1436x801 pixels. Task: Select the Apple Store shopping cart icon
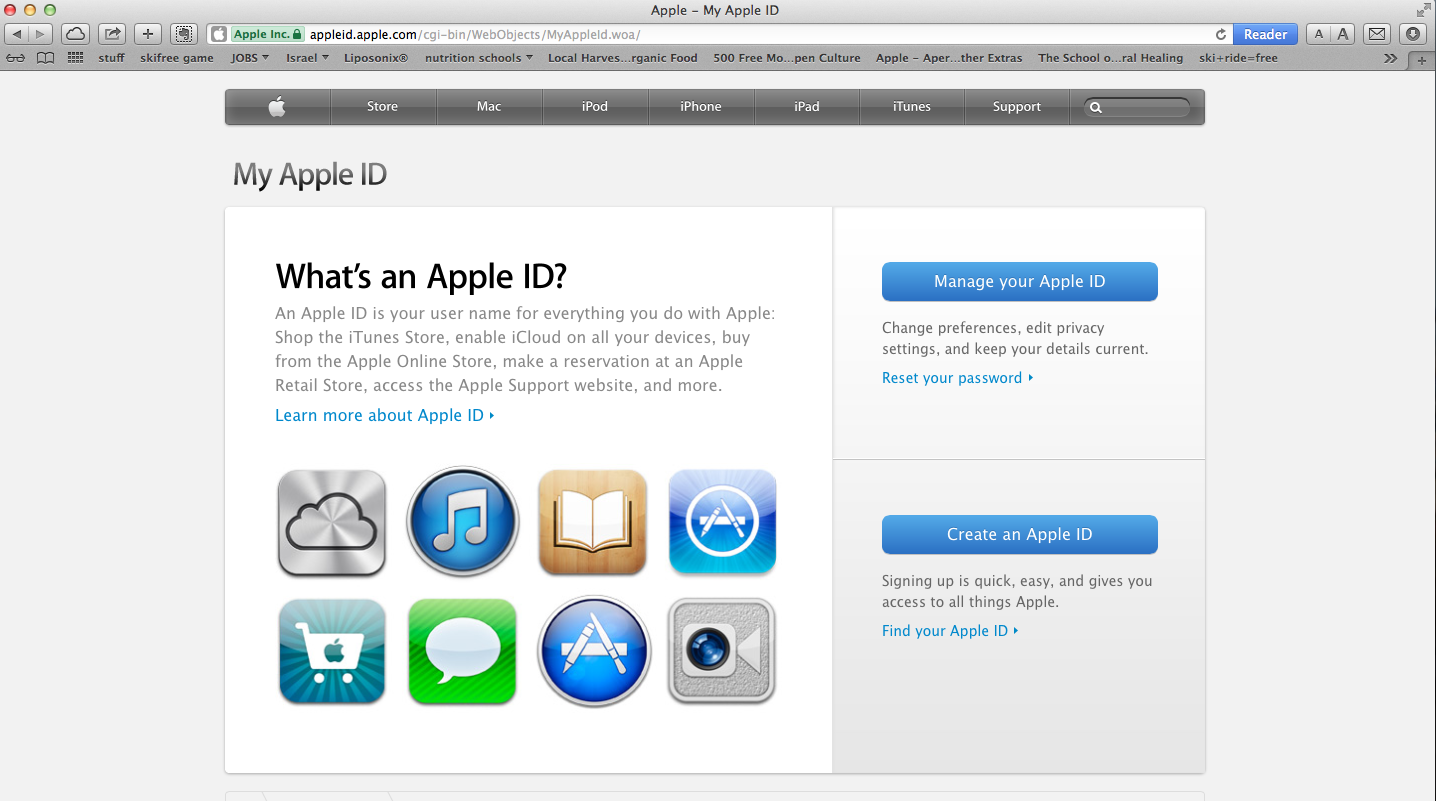click(x=331, y=651)
